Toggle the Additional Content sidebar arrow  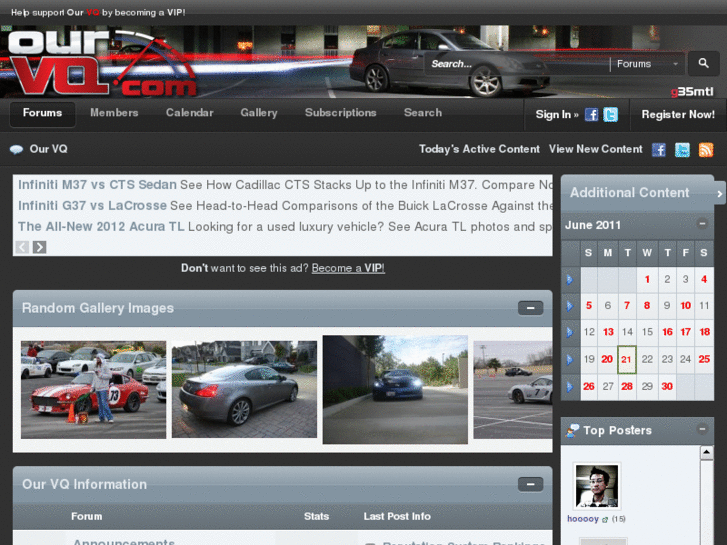pyautogui.click(x=720, y=194)
